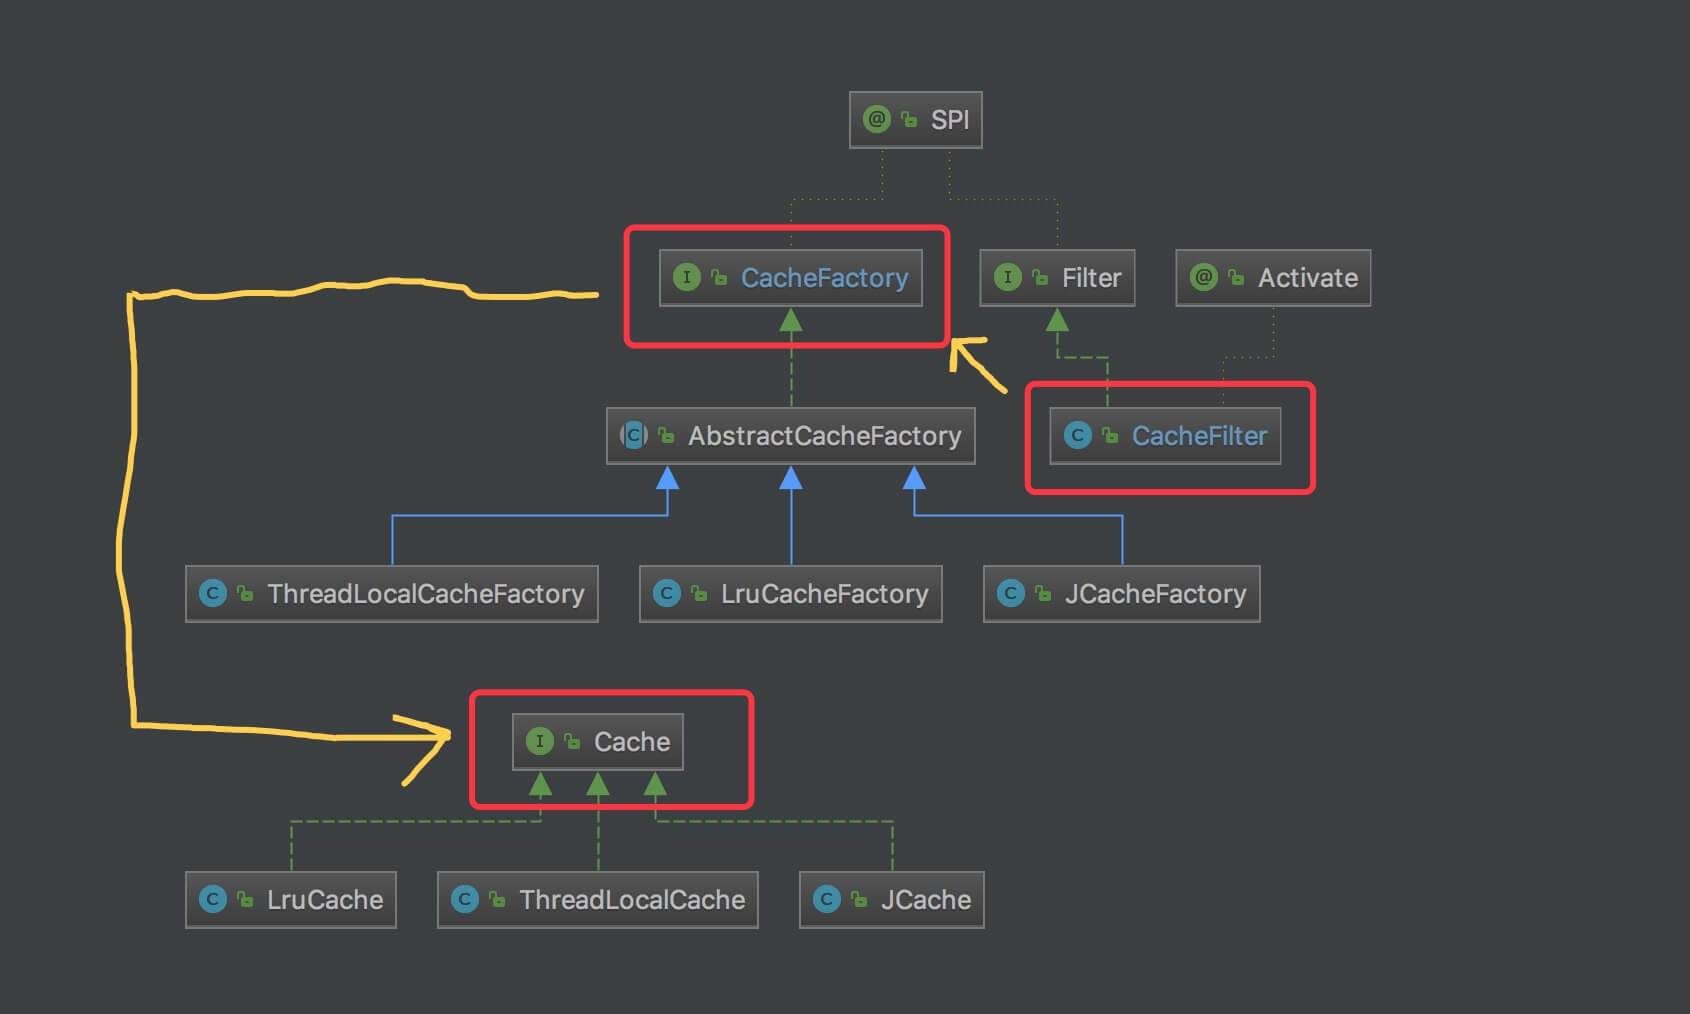The image size is (1690, 1014).
Task: Select the Activate label text
Action: [1307, 278]
